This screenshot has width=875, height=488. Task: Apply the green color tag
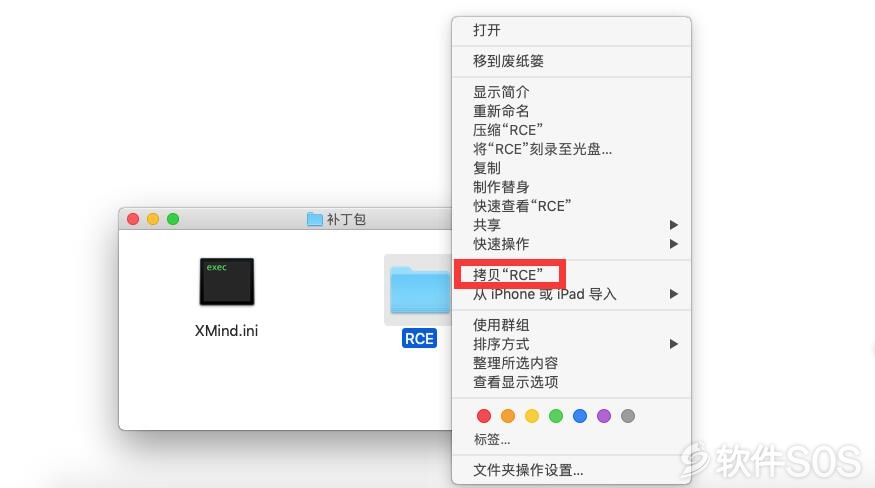(556, 416)
